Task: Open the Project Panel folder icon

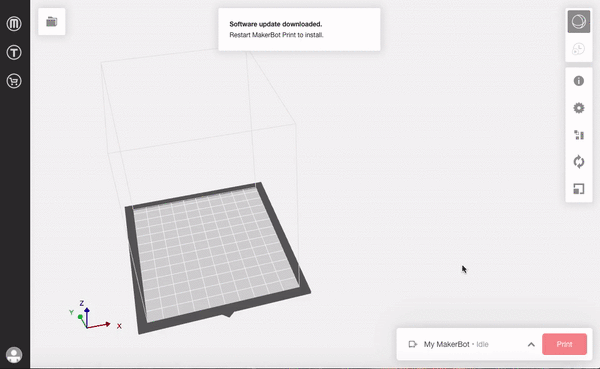Action: 52,22
